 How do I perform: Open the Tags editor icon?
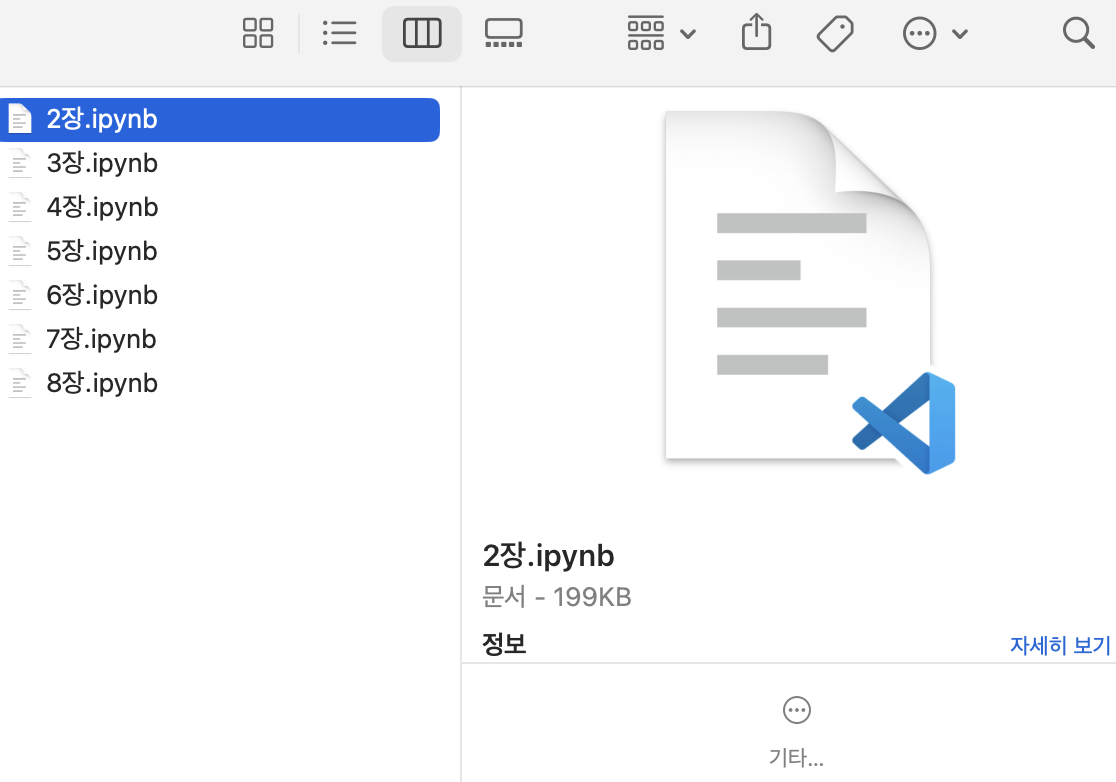(x=835, y=33)
